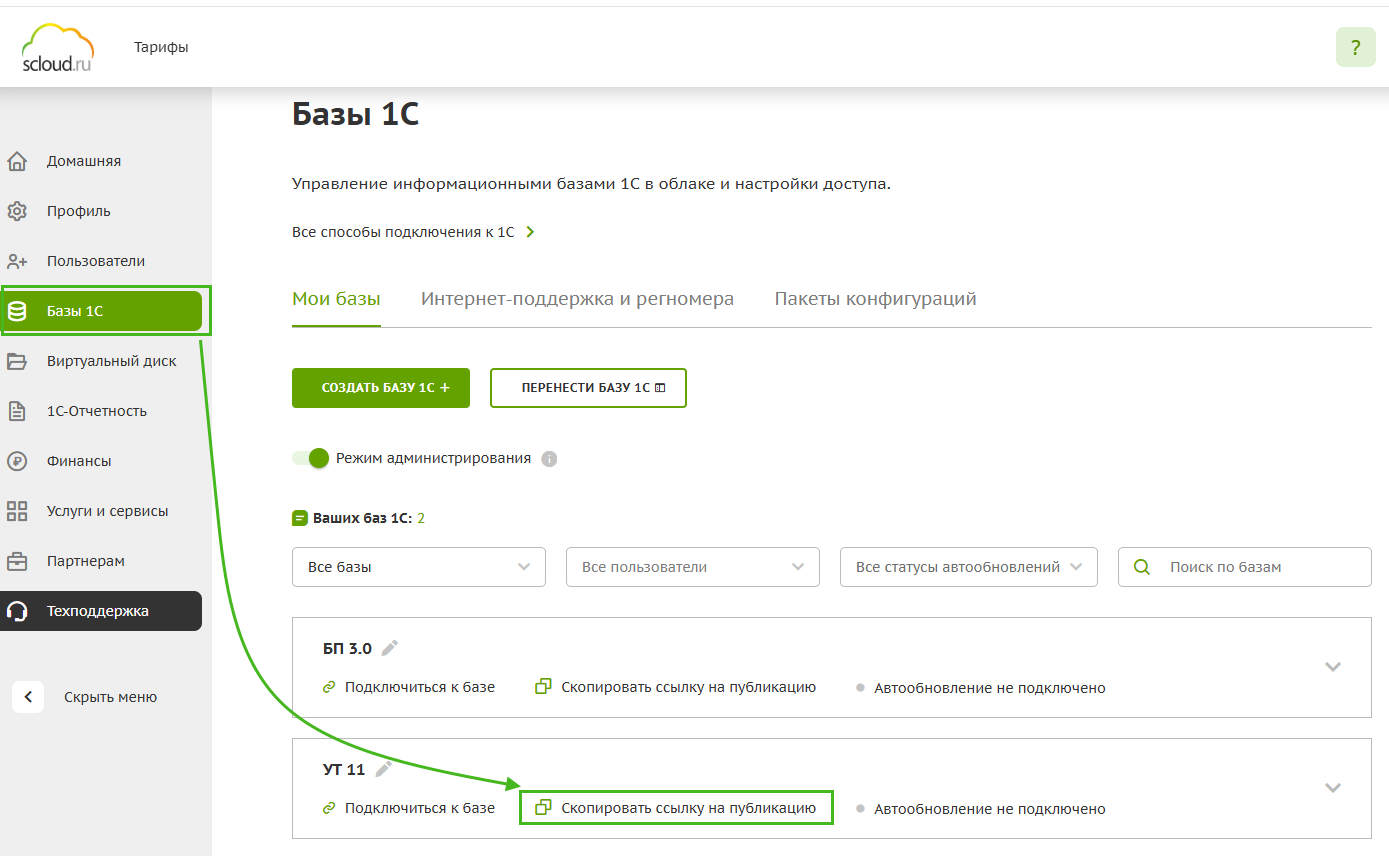Click copy icon in БП 3.0 row
1389x856 pixels.
point(544,687)
